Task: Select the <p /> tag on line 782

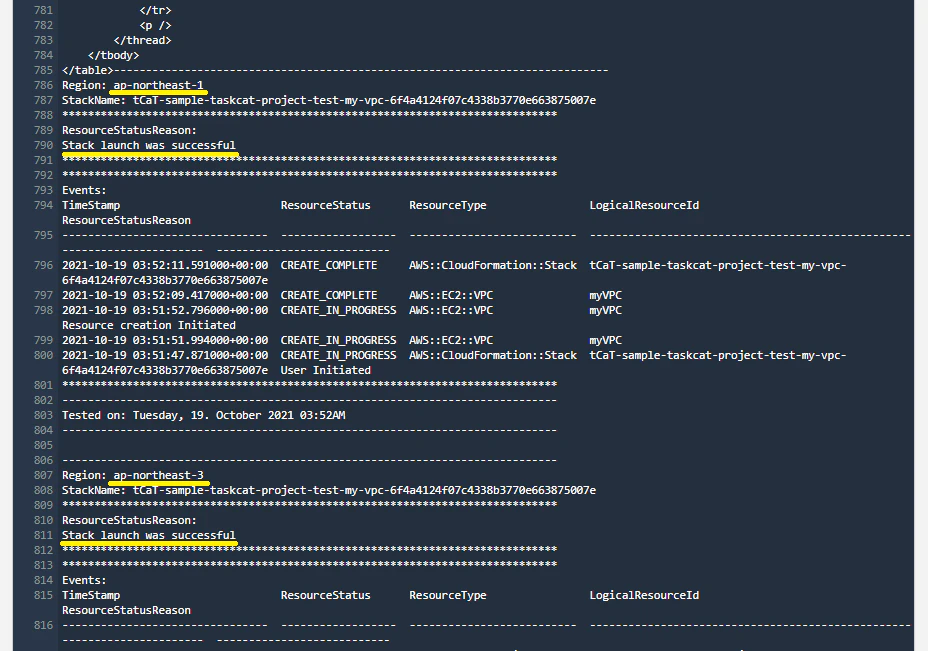Action: tap(156, 25)
